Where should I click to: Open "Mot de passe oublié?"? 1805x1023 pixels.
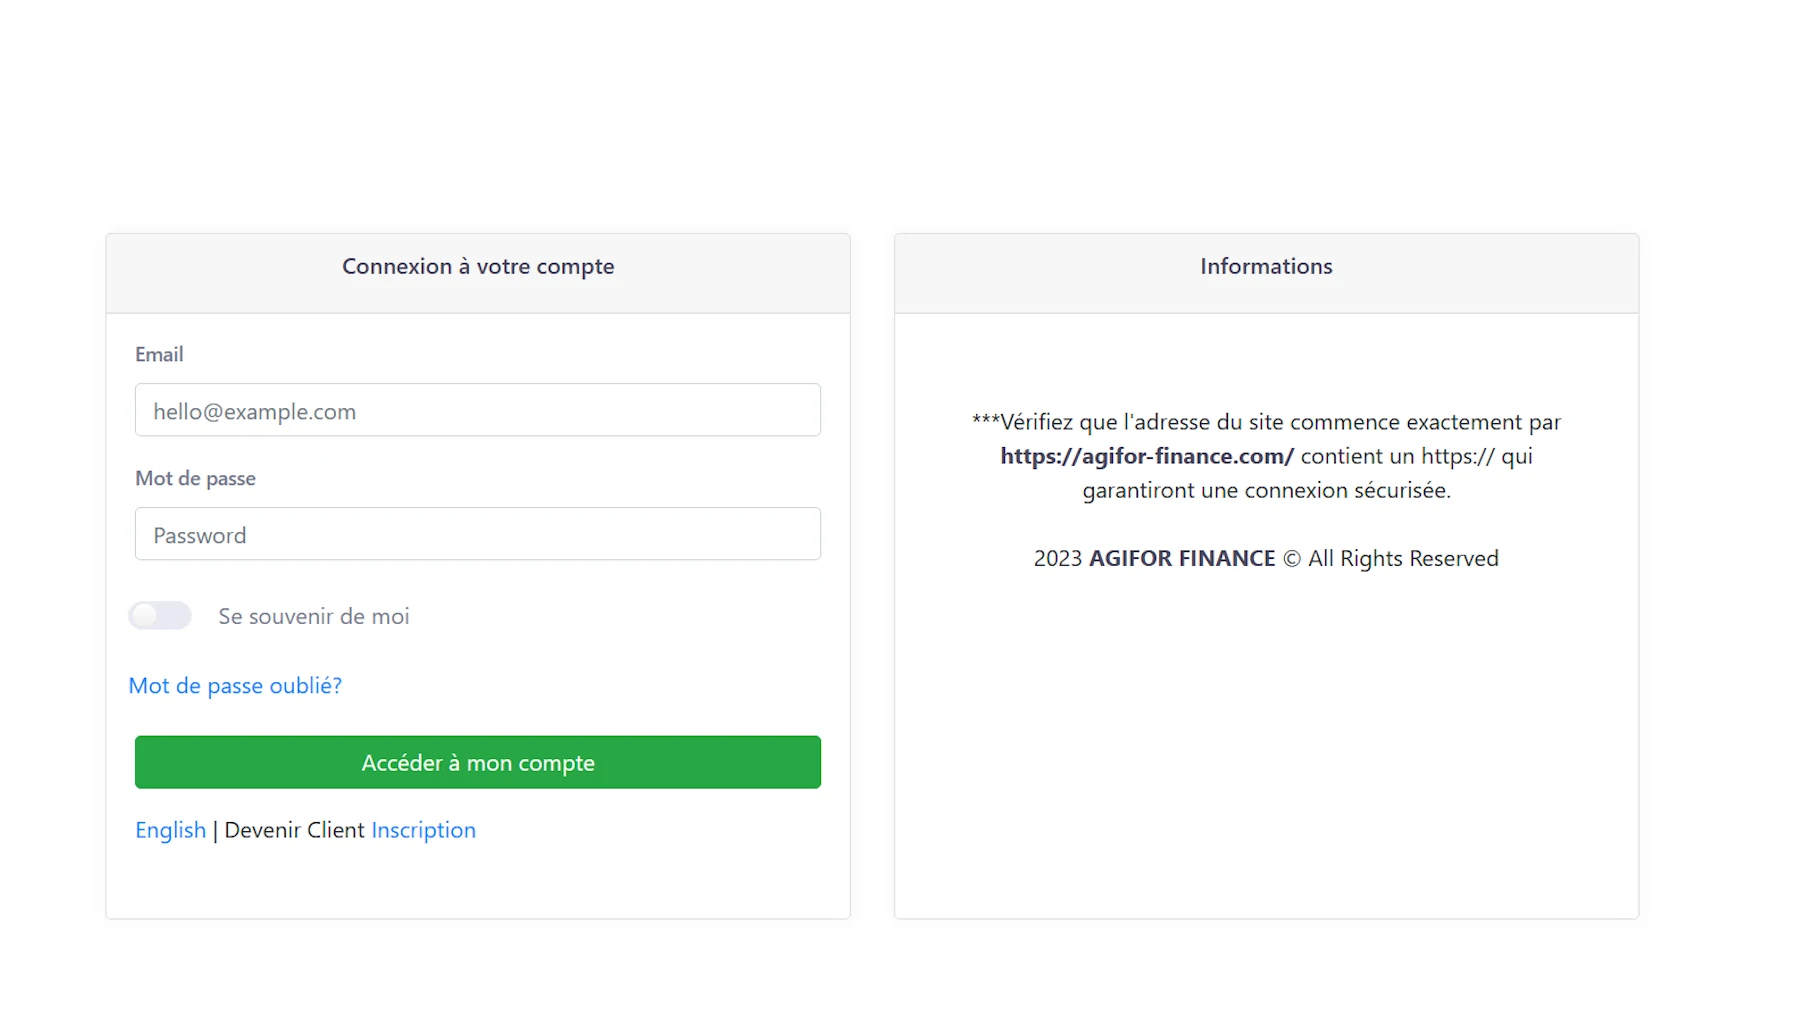click(235, 685)
